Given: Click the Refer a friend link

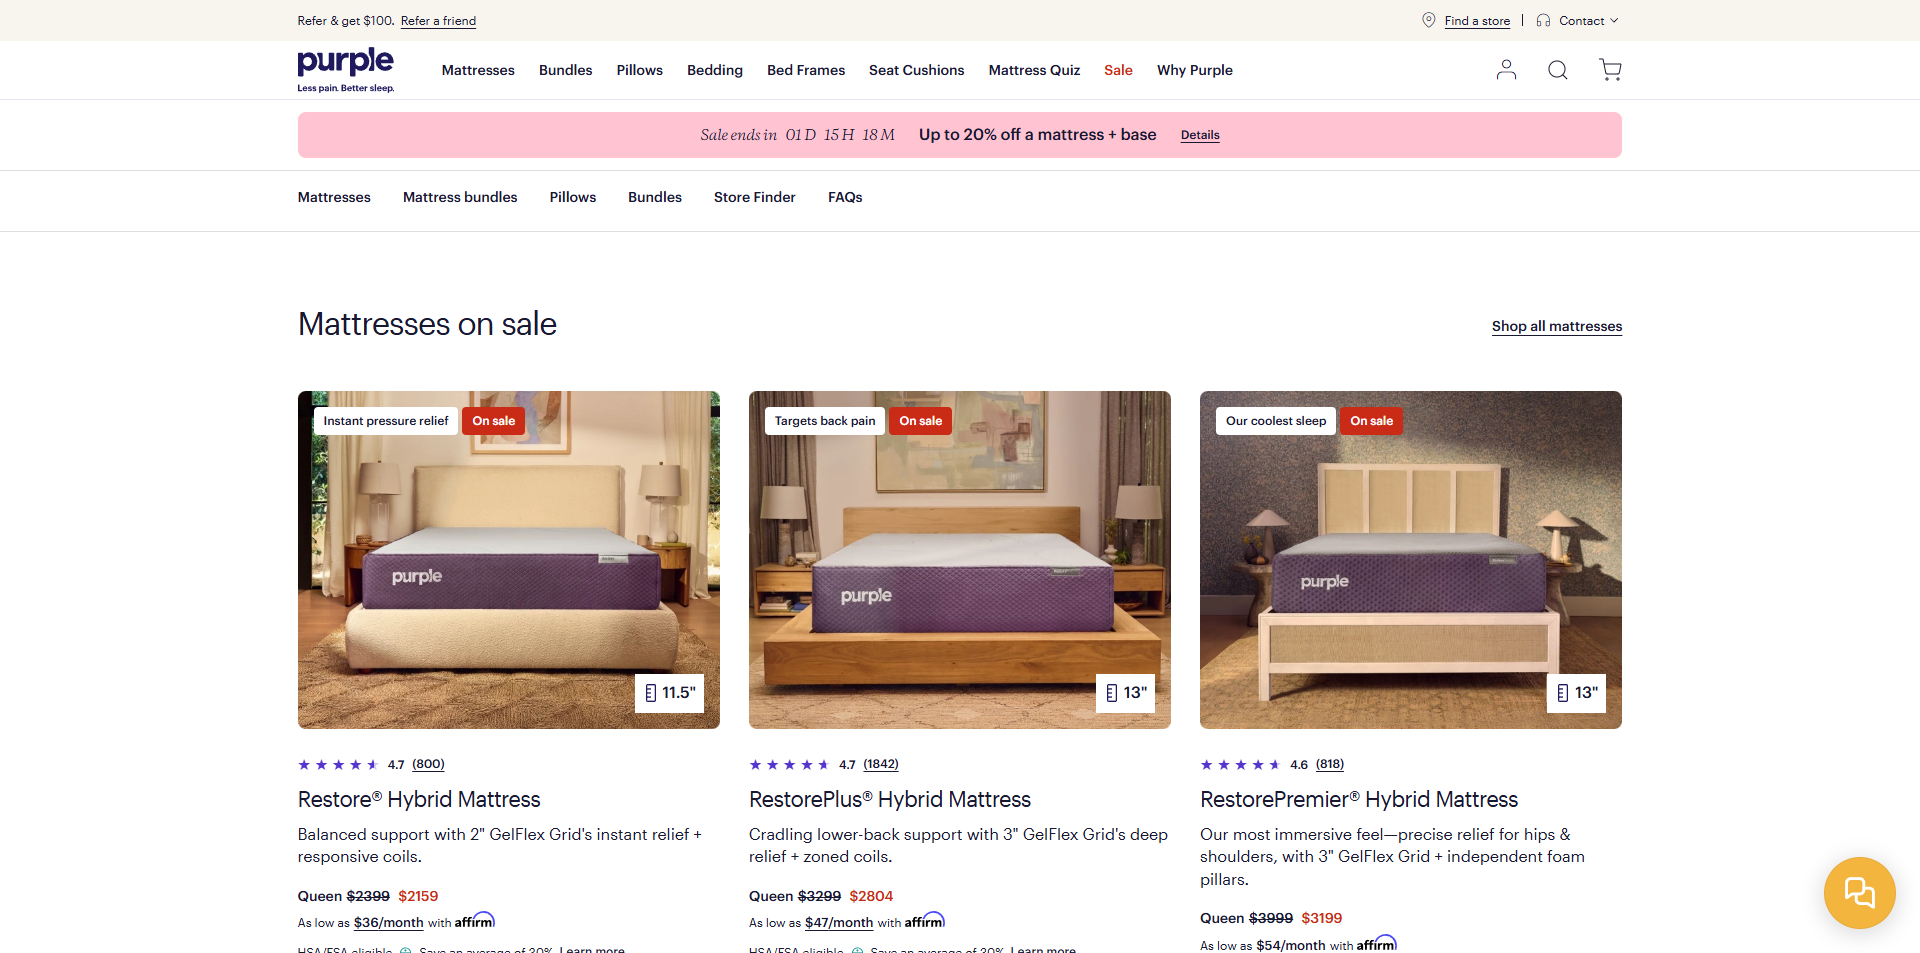Looking at the screenshot, I should tap(438, 20).
